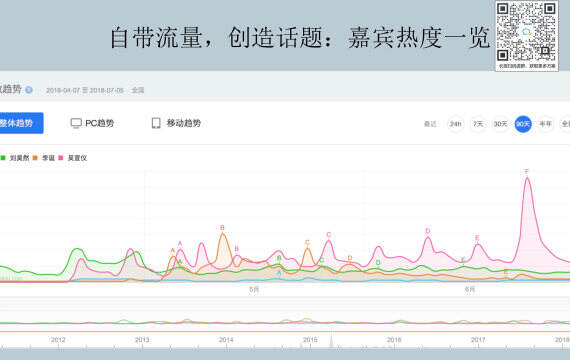The height and width of the screenshot is (360, 570).
Task: Switch to the 移动趋势 tab
Action: [176, 123]
